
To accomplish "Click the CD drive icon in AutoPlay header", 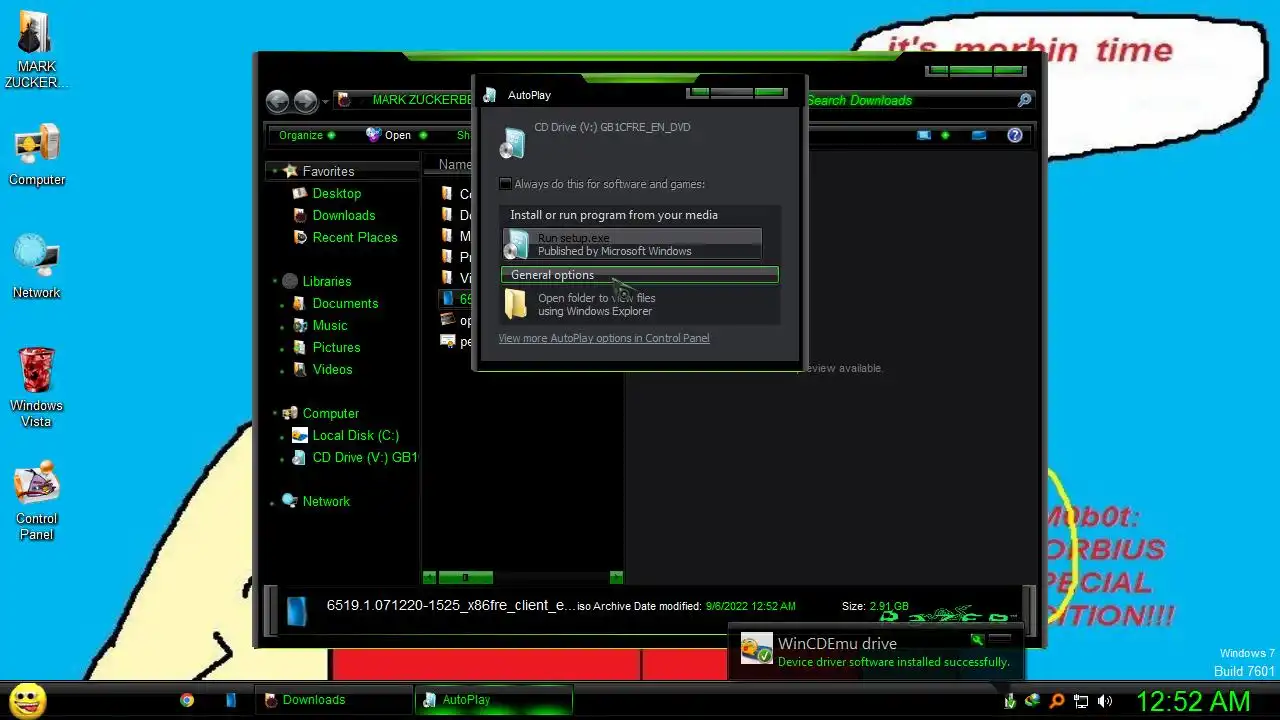I will (x=513, y=143).
